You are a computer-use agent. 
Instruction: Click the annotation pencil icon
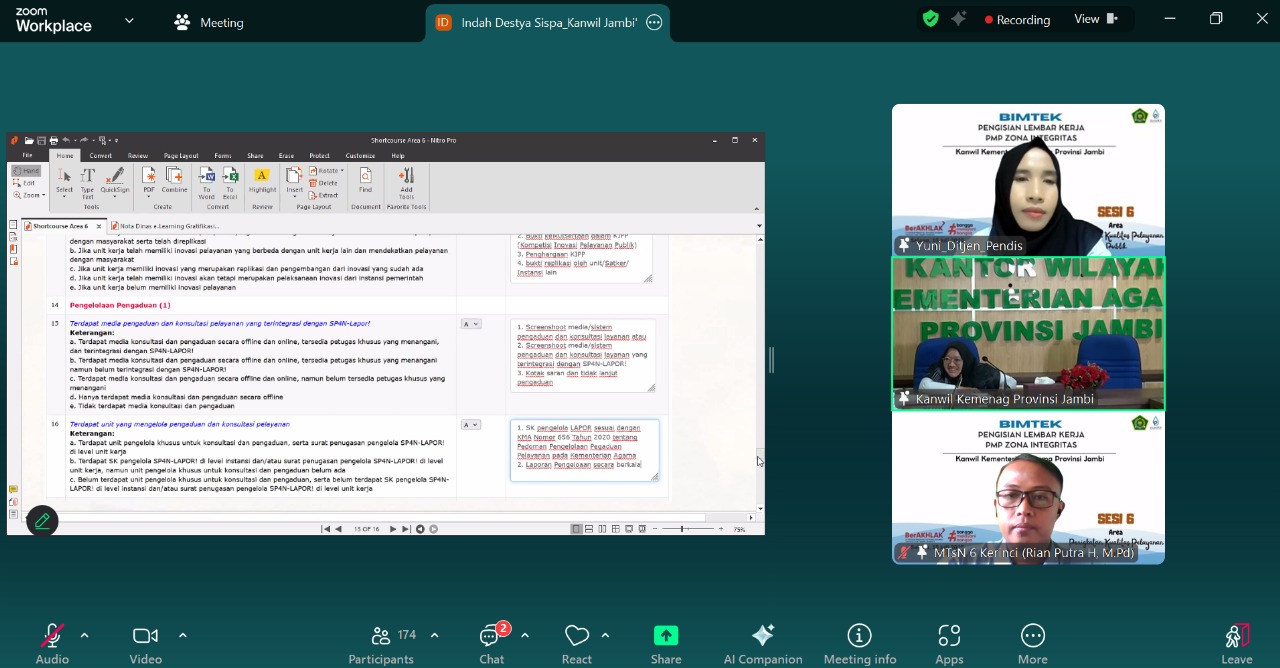pos(42,521)
